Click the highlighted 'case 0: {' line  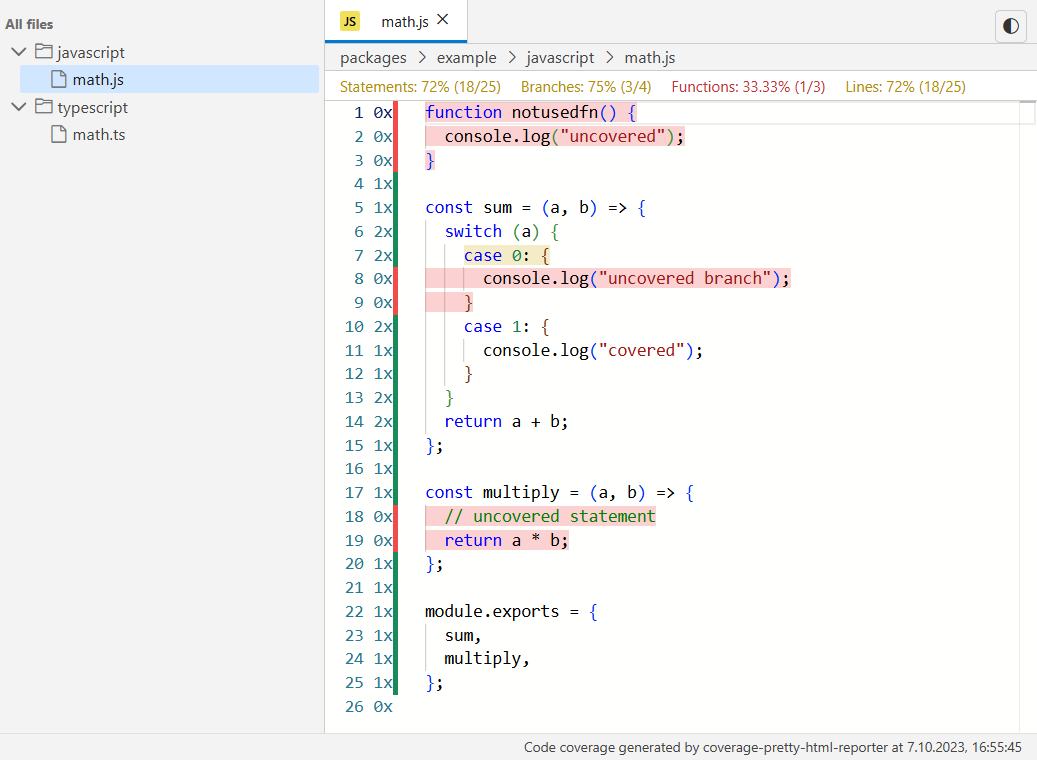(x=507, y=255)
